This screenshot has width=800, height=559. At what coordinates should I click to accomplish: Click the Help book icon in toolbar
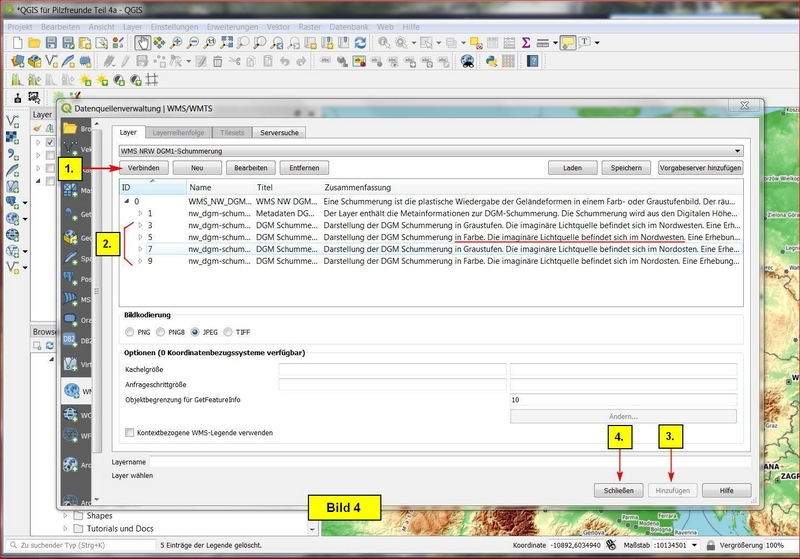[x=533, y=62]
